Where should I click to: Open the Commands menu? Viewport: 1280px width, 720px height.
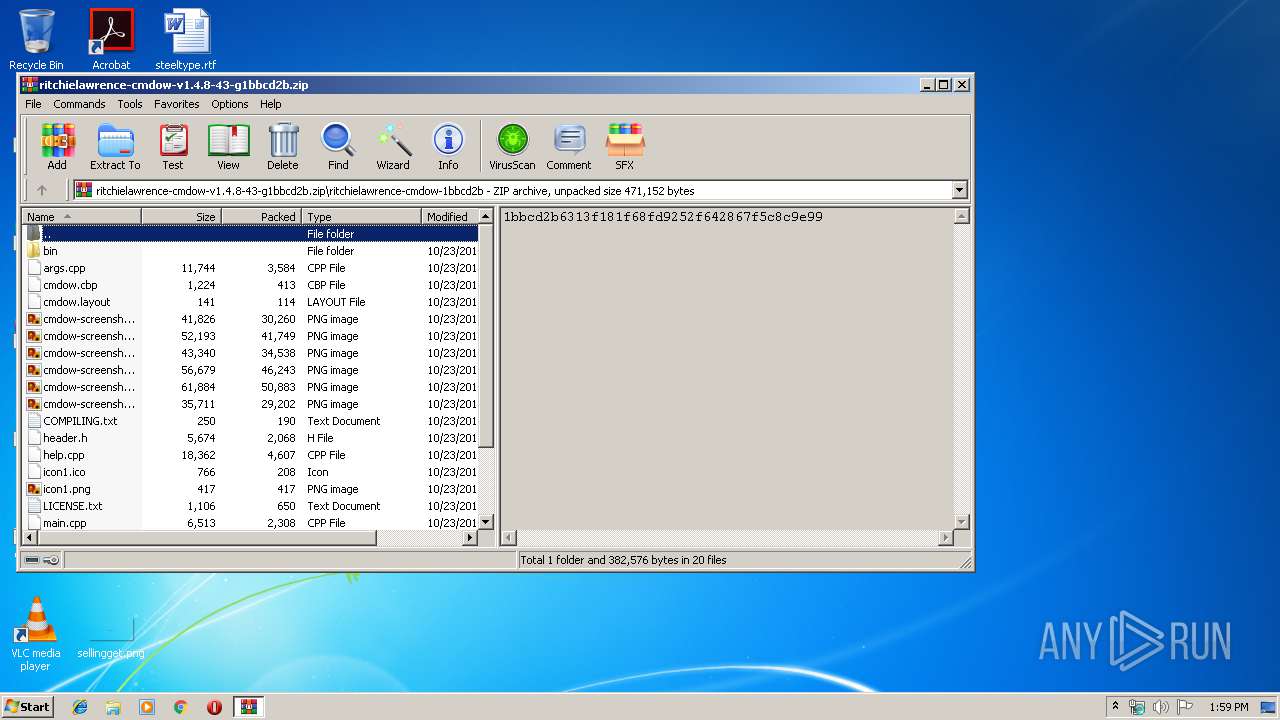point(79,104)
